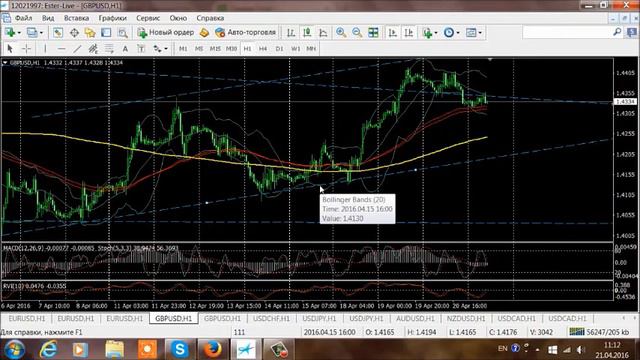This screenshot has height=360, width=640.
Task: Open the Графики menu
Action: pyautogui.click(x=113, y=18)
